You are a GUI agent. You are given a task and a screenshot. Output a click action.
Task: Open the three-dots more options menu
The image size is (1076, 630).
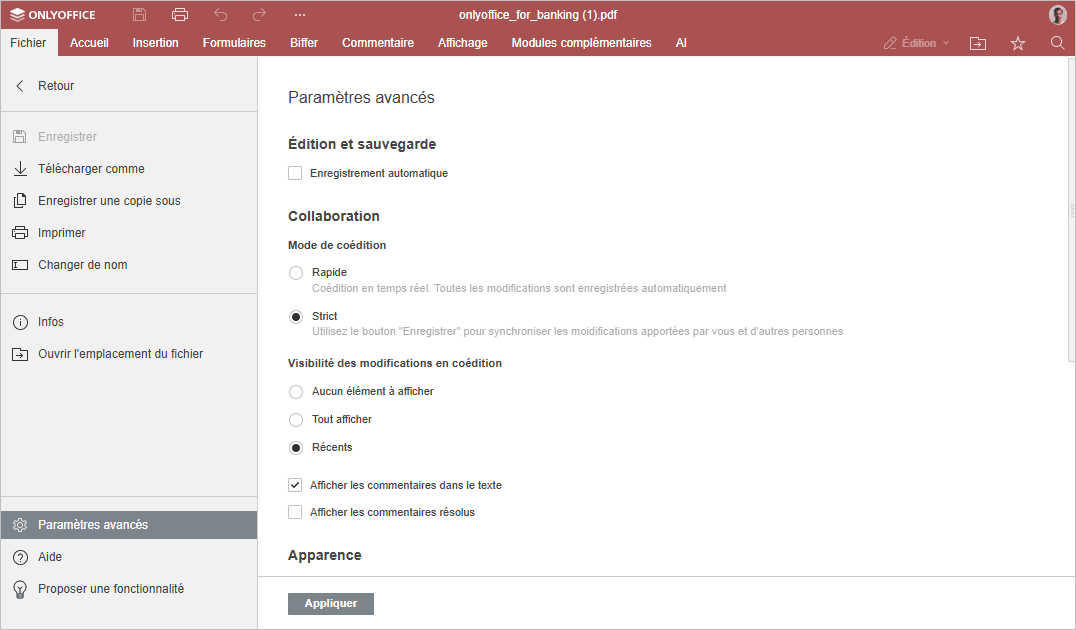pyautogui.click(x=300, y=15)
